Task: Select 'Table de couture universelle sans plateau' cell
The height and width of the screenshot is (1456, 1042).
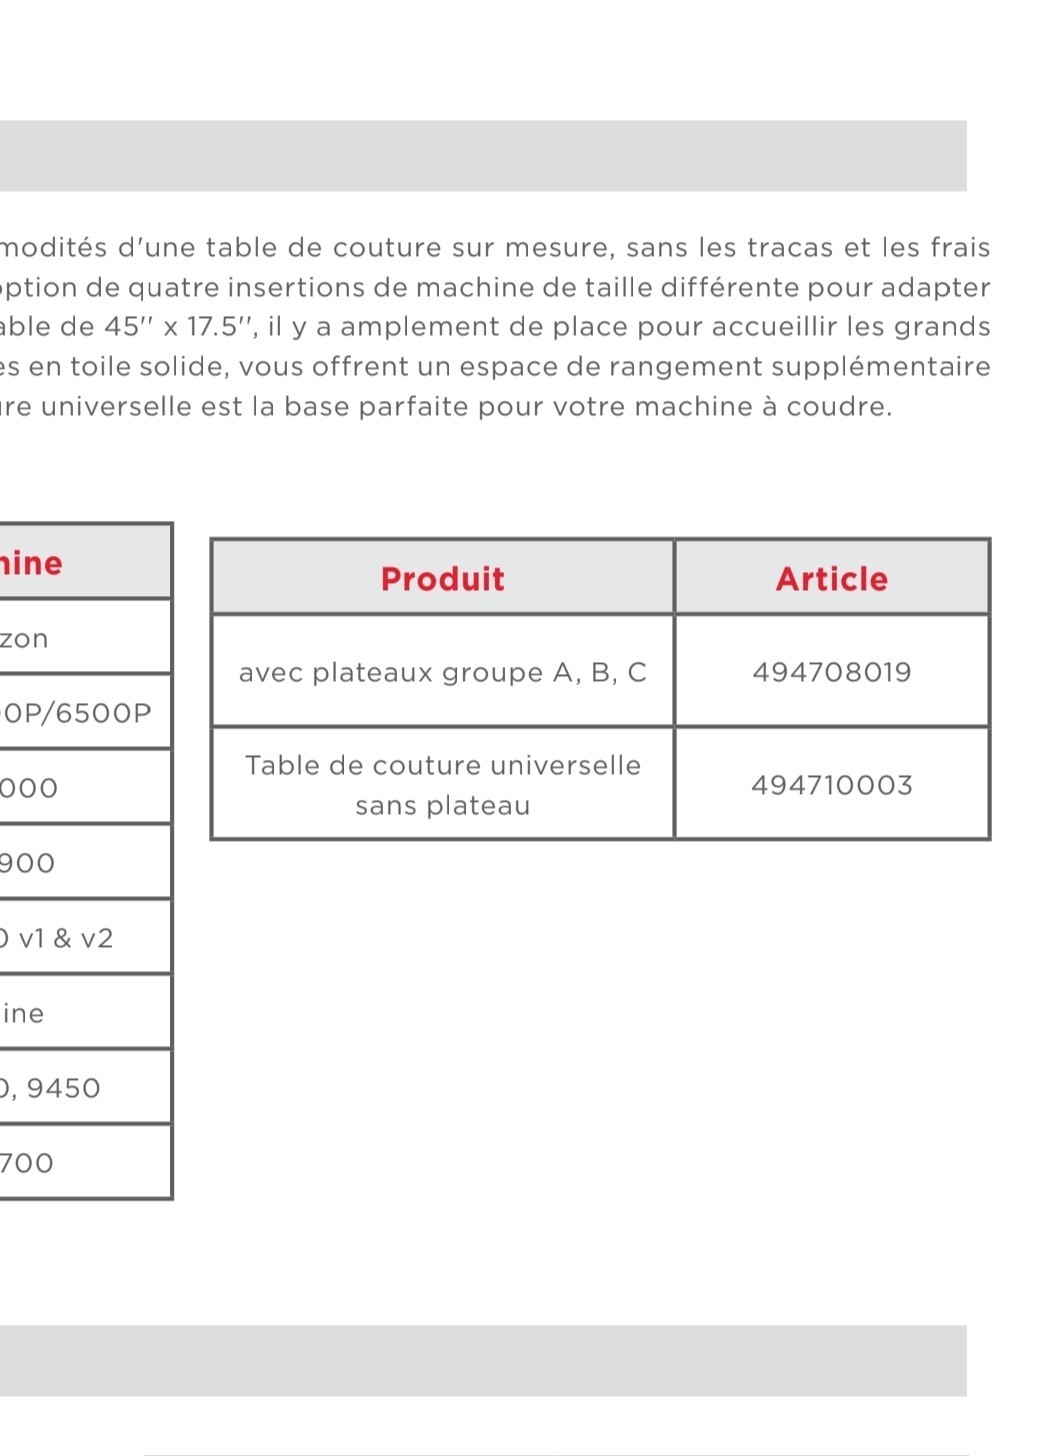Action: [x=442, y=785]
